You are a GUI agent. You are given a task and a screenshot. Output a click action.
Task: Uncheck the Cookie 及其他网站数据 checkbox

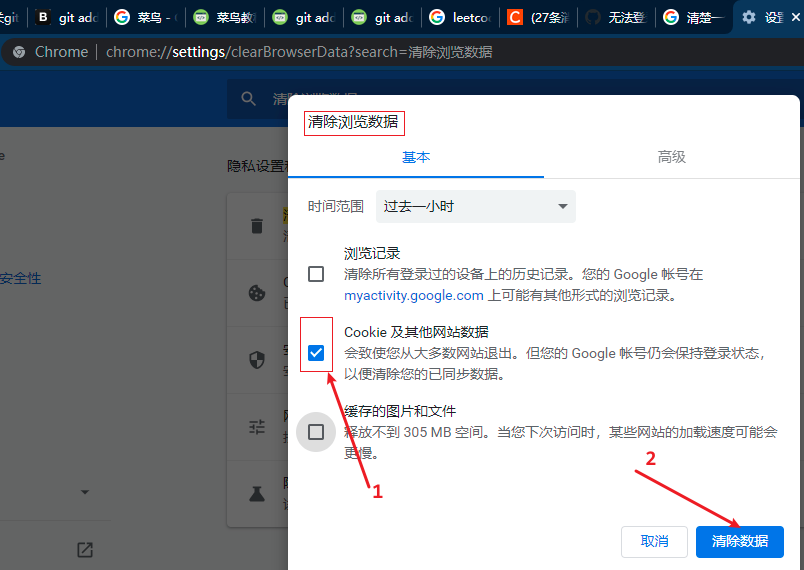316,353
